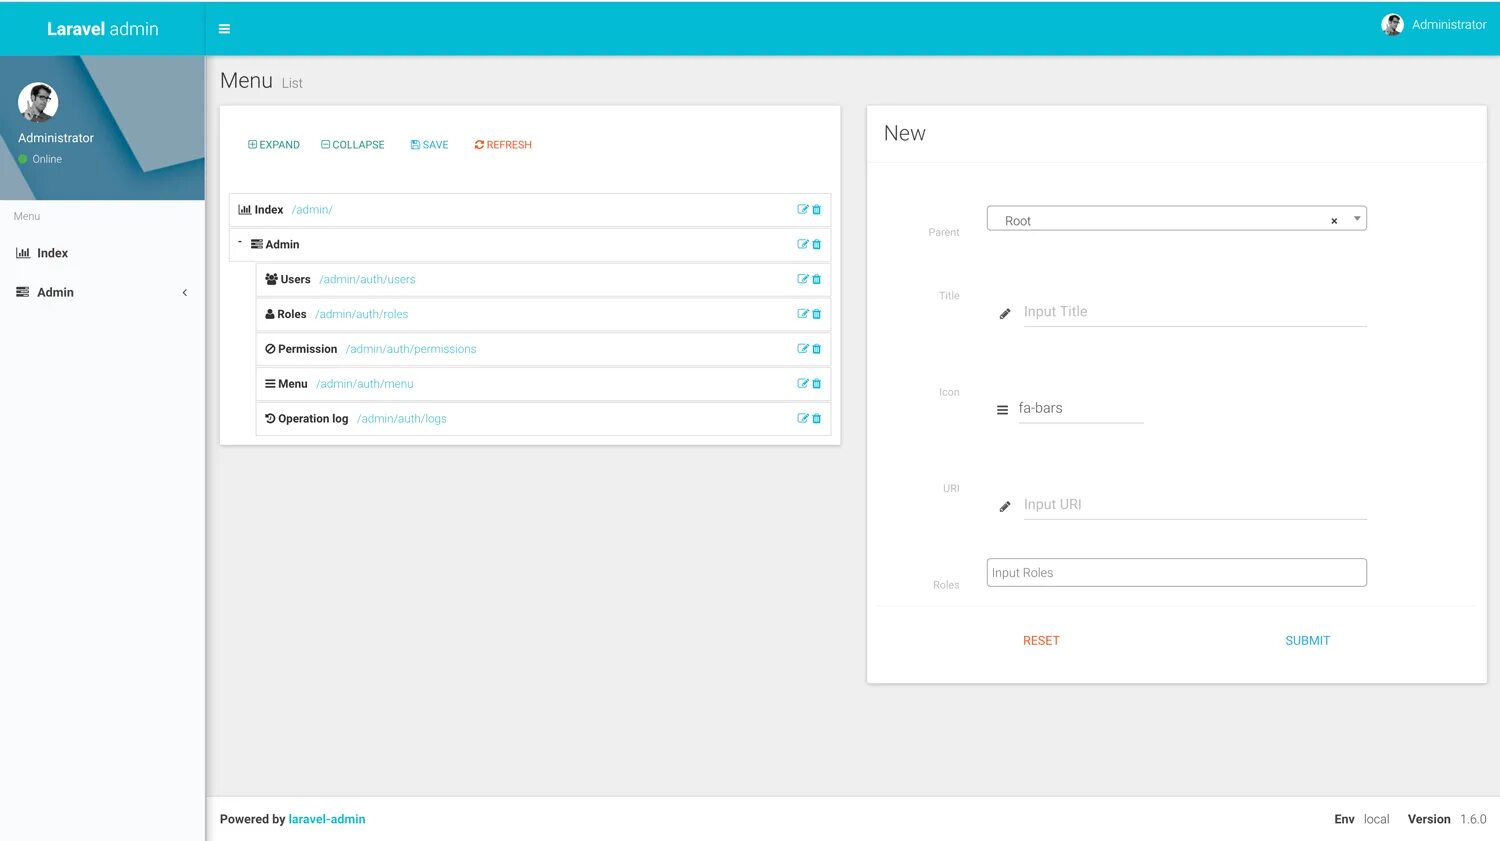The width and height of the screenshot is (1500, 841).
Task: Delete the Operation log row
Action: point(816,419)
